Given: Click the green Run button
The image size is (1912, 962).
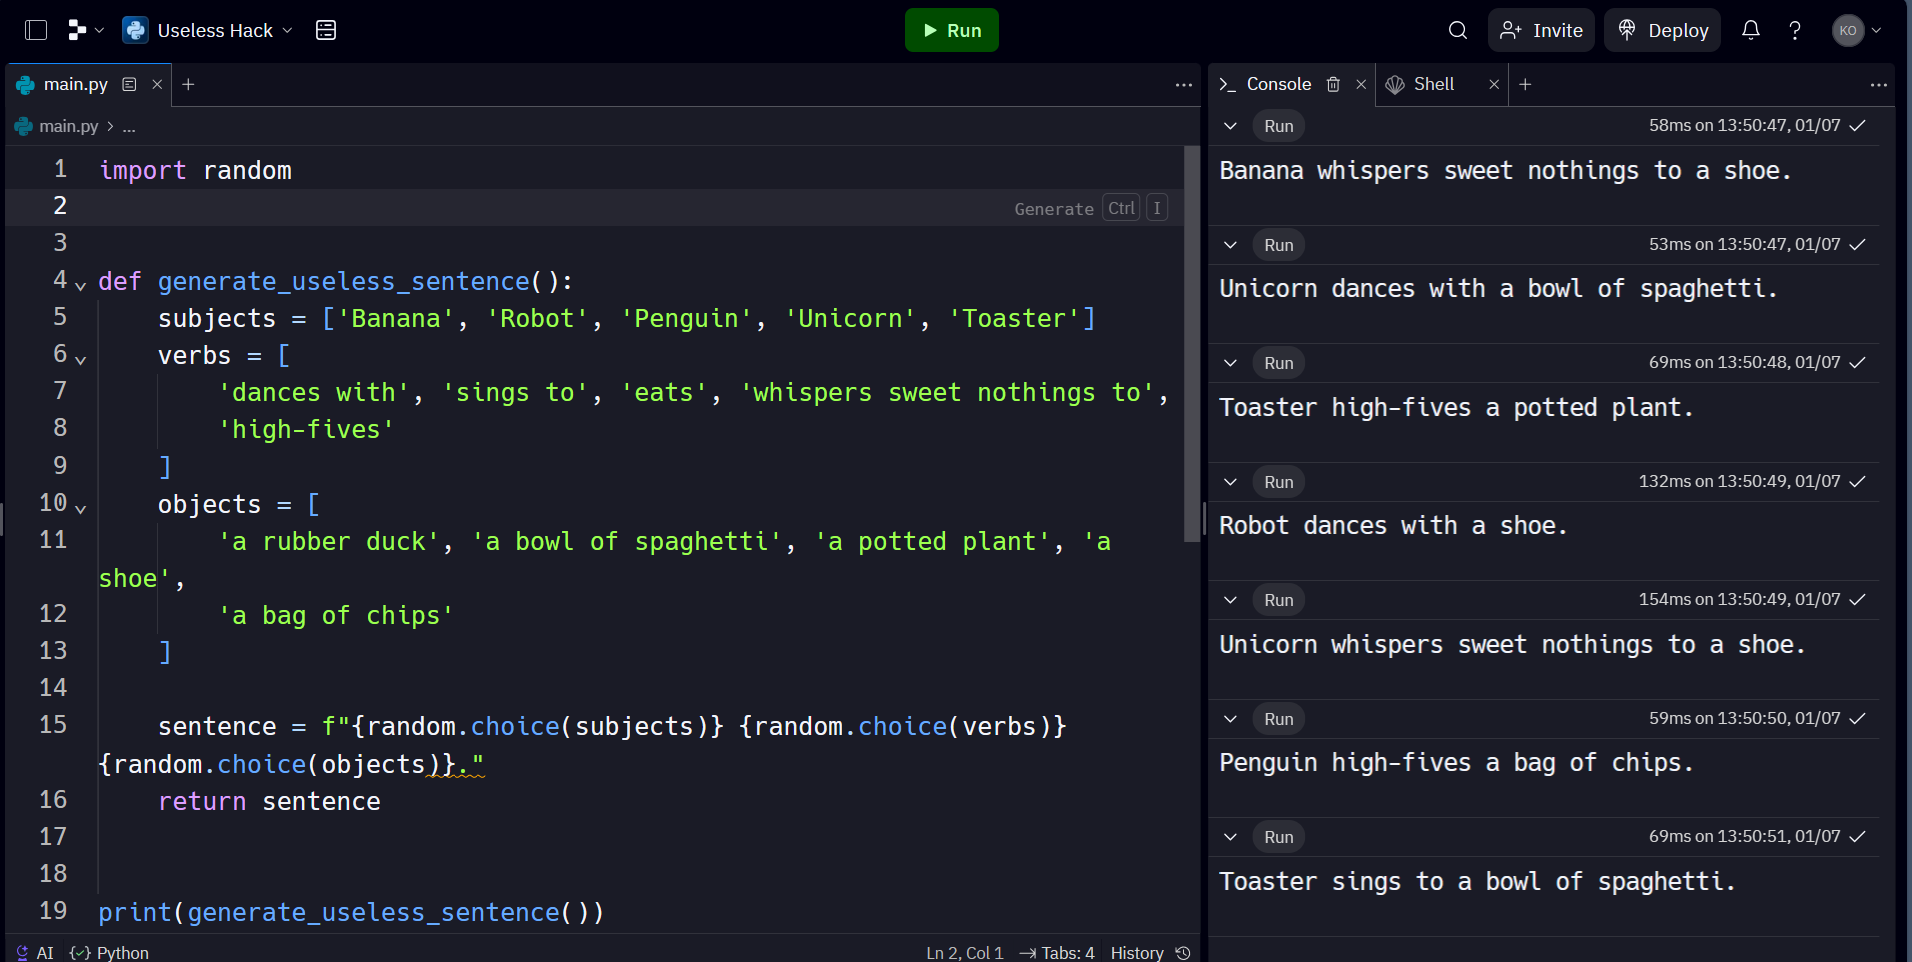Looking at the screenshot, I should tap(952, 30).
